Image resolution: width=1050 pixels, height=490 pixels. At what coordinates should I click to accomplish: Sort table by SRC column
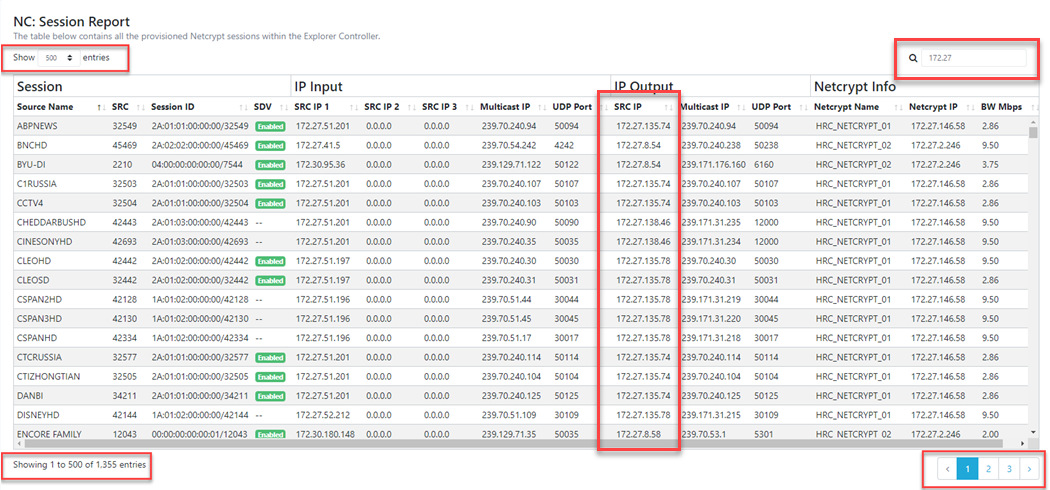127,107
